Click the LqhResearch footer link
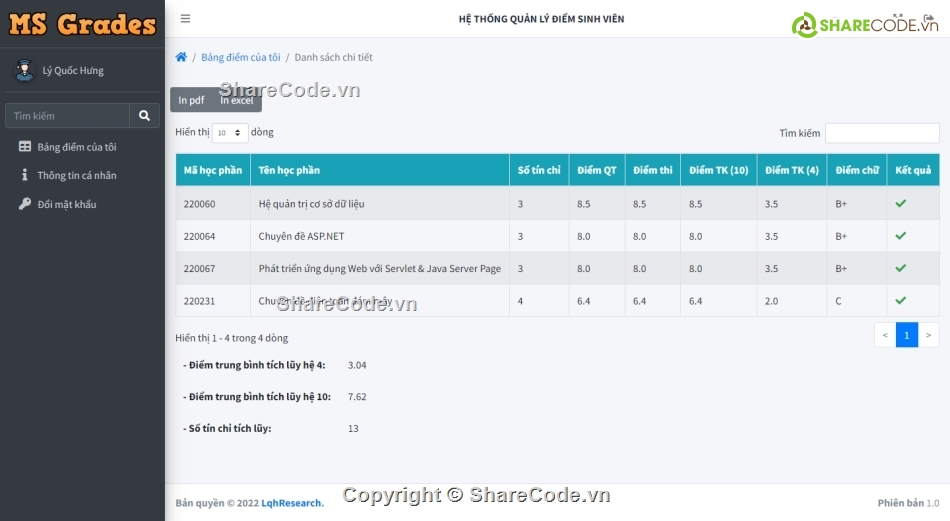 [292, 503]
